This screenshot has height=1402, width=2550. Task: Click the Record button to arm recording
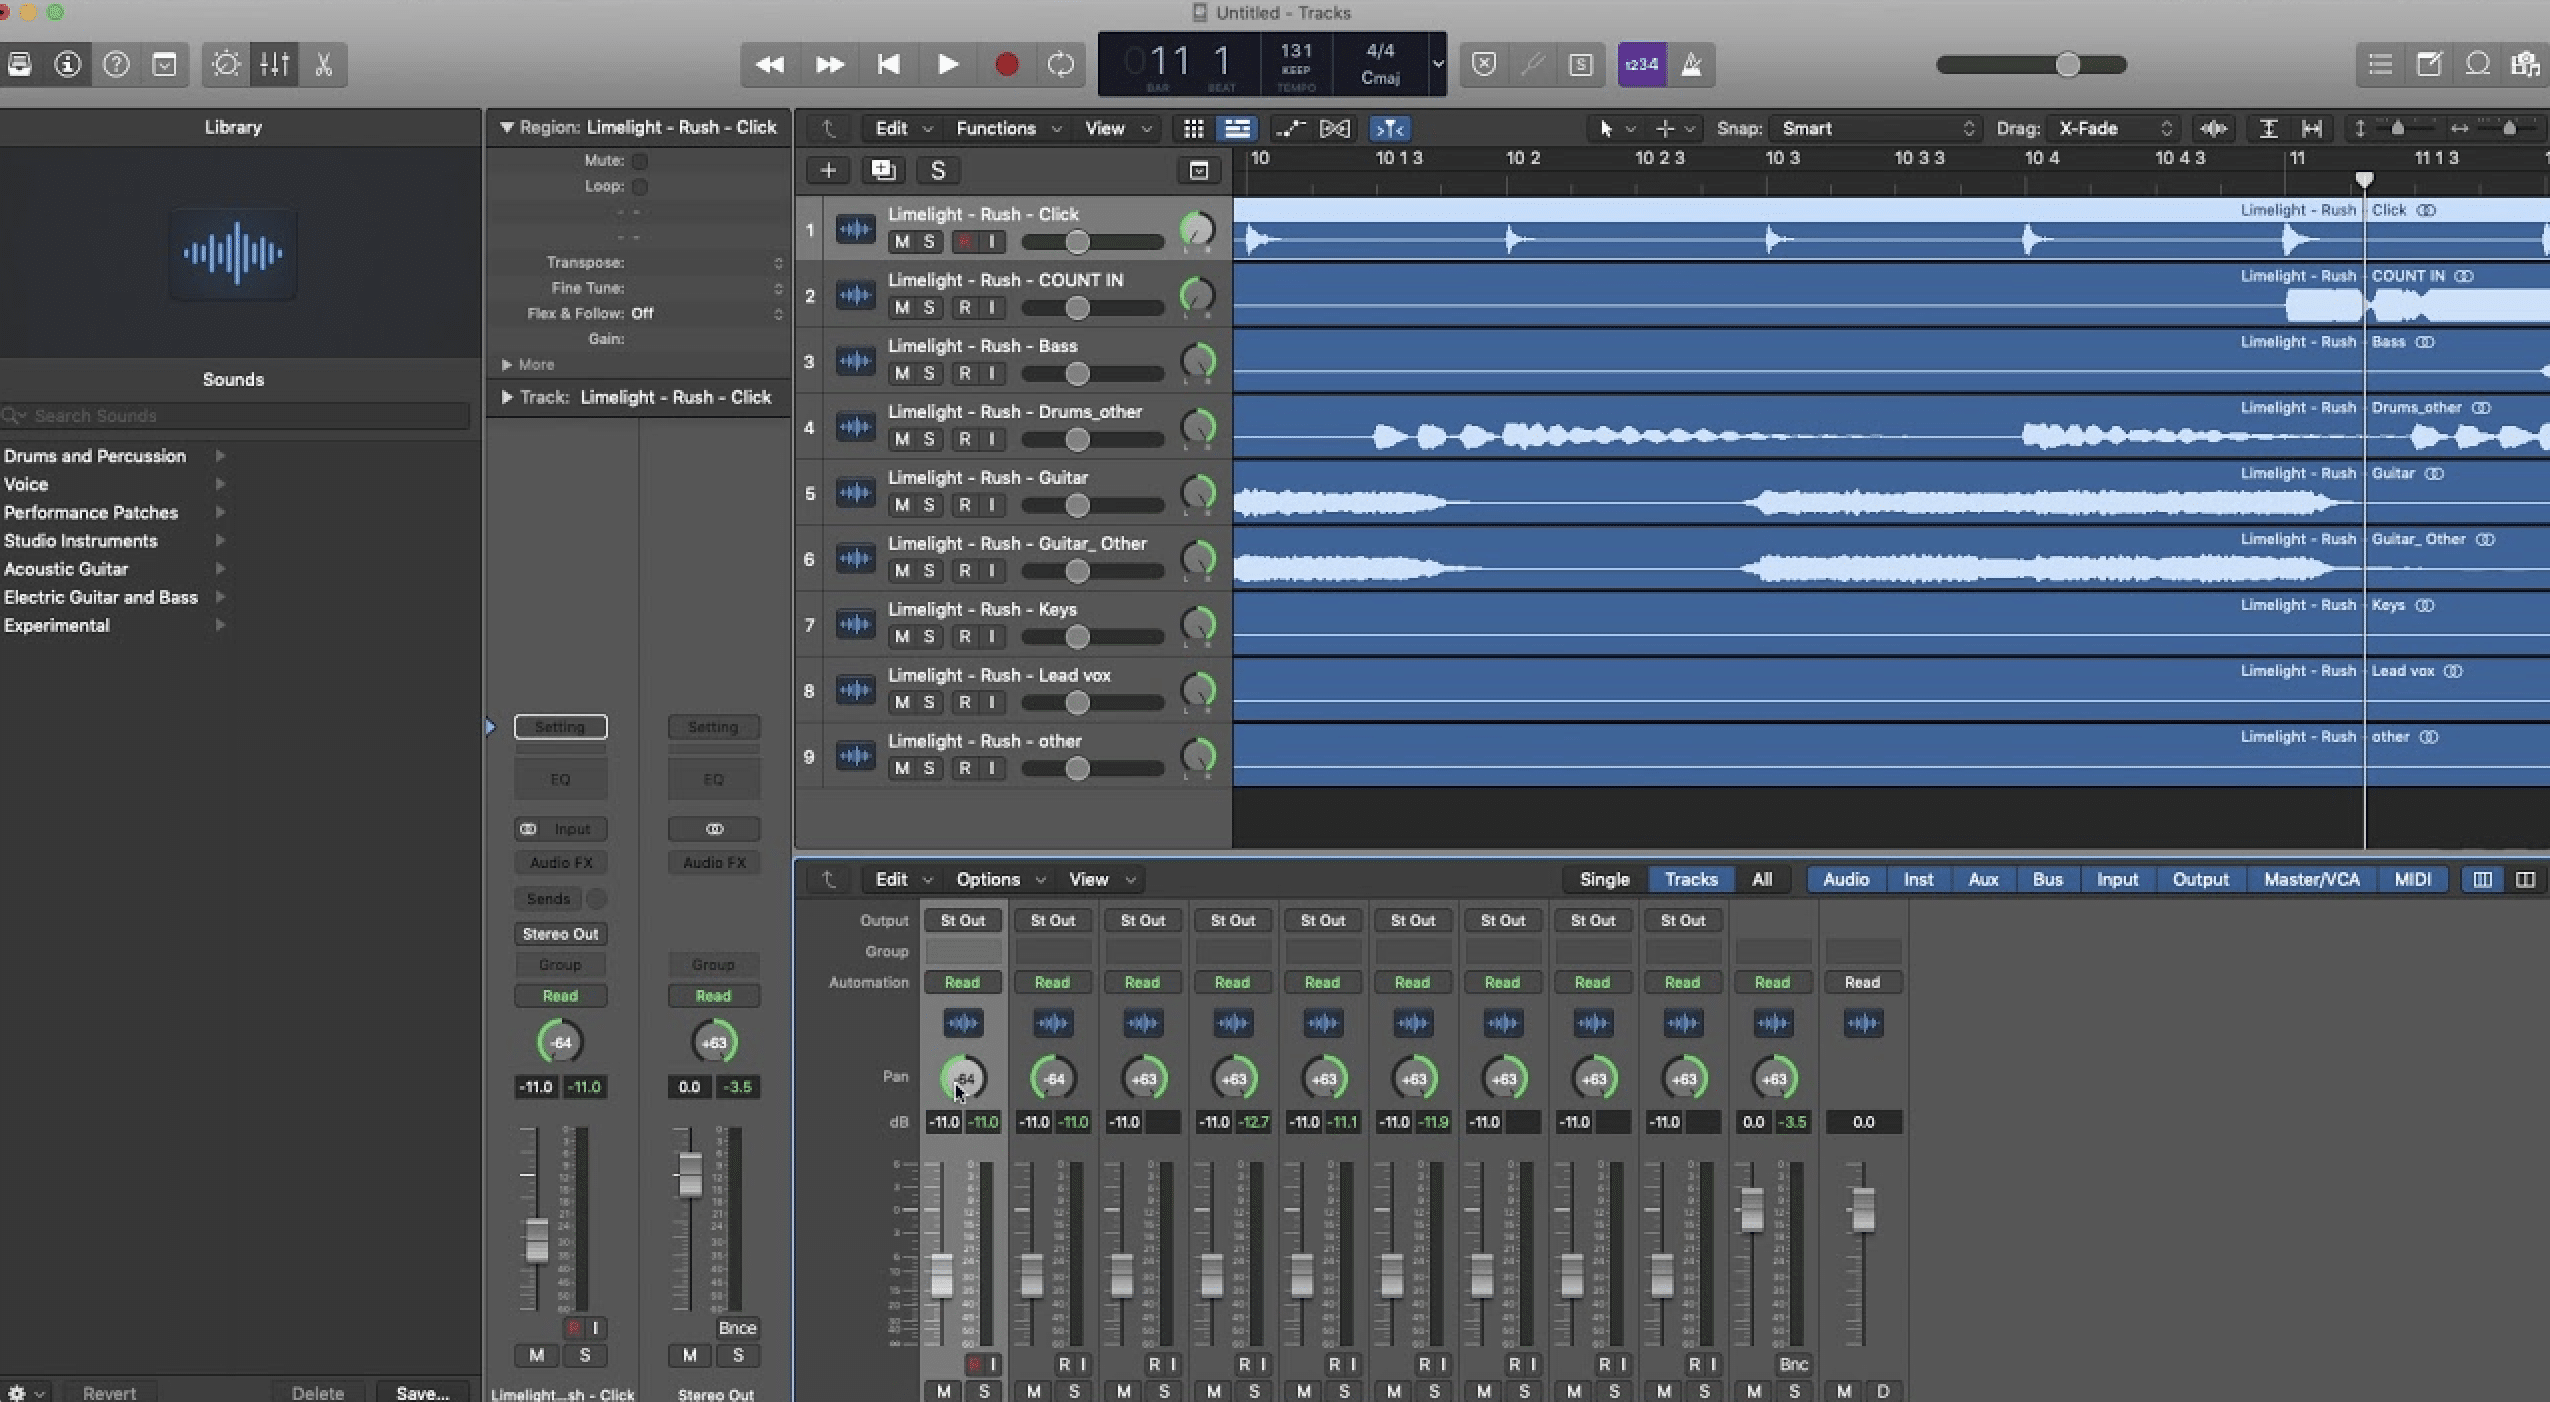[1001, 64]
